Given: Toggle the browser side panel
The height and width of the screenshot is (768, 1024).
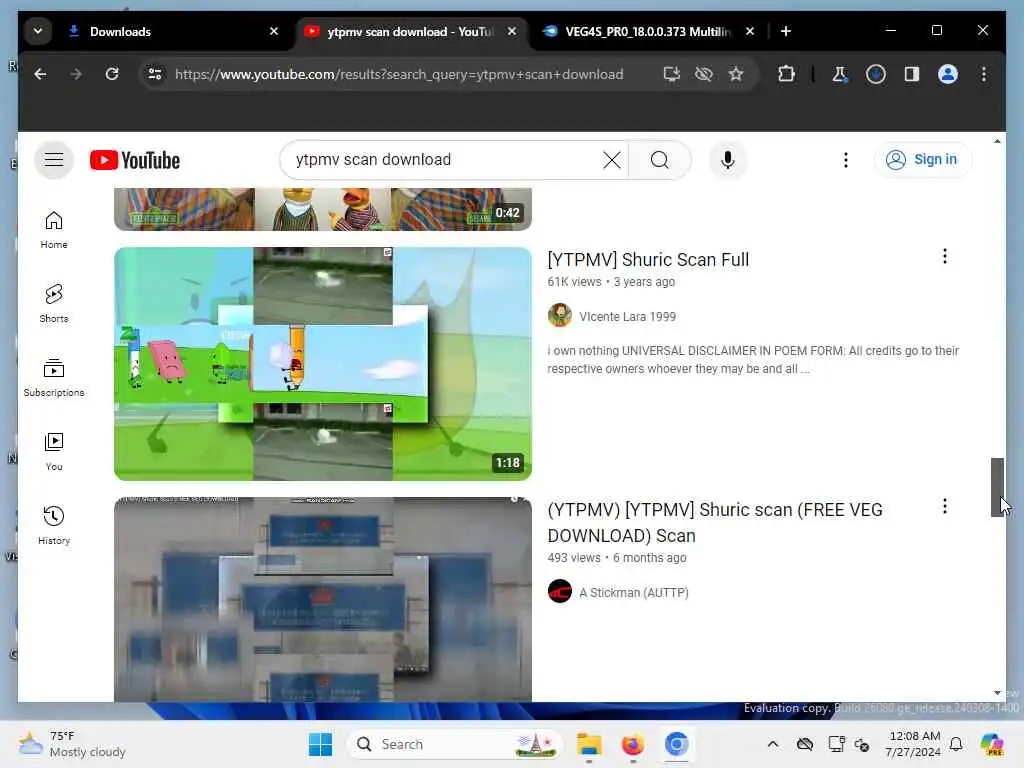Looking at the screenshot, I should (912, 74).
